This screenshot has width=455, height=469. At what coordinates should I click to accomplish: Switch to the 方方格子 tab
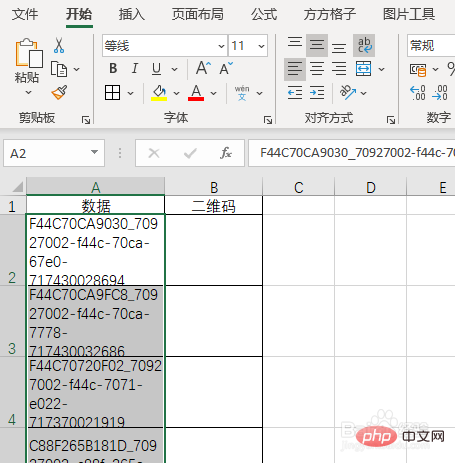(x=330, y=14)
